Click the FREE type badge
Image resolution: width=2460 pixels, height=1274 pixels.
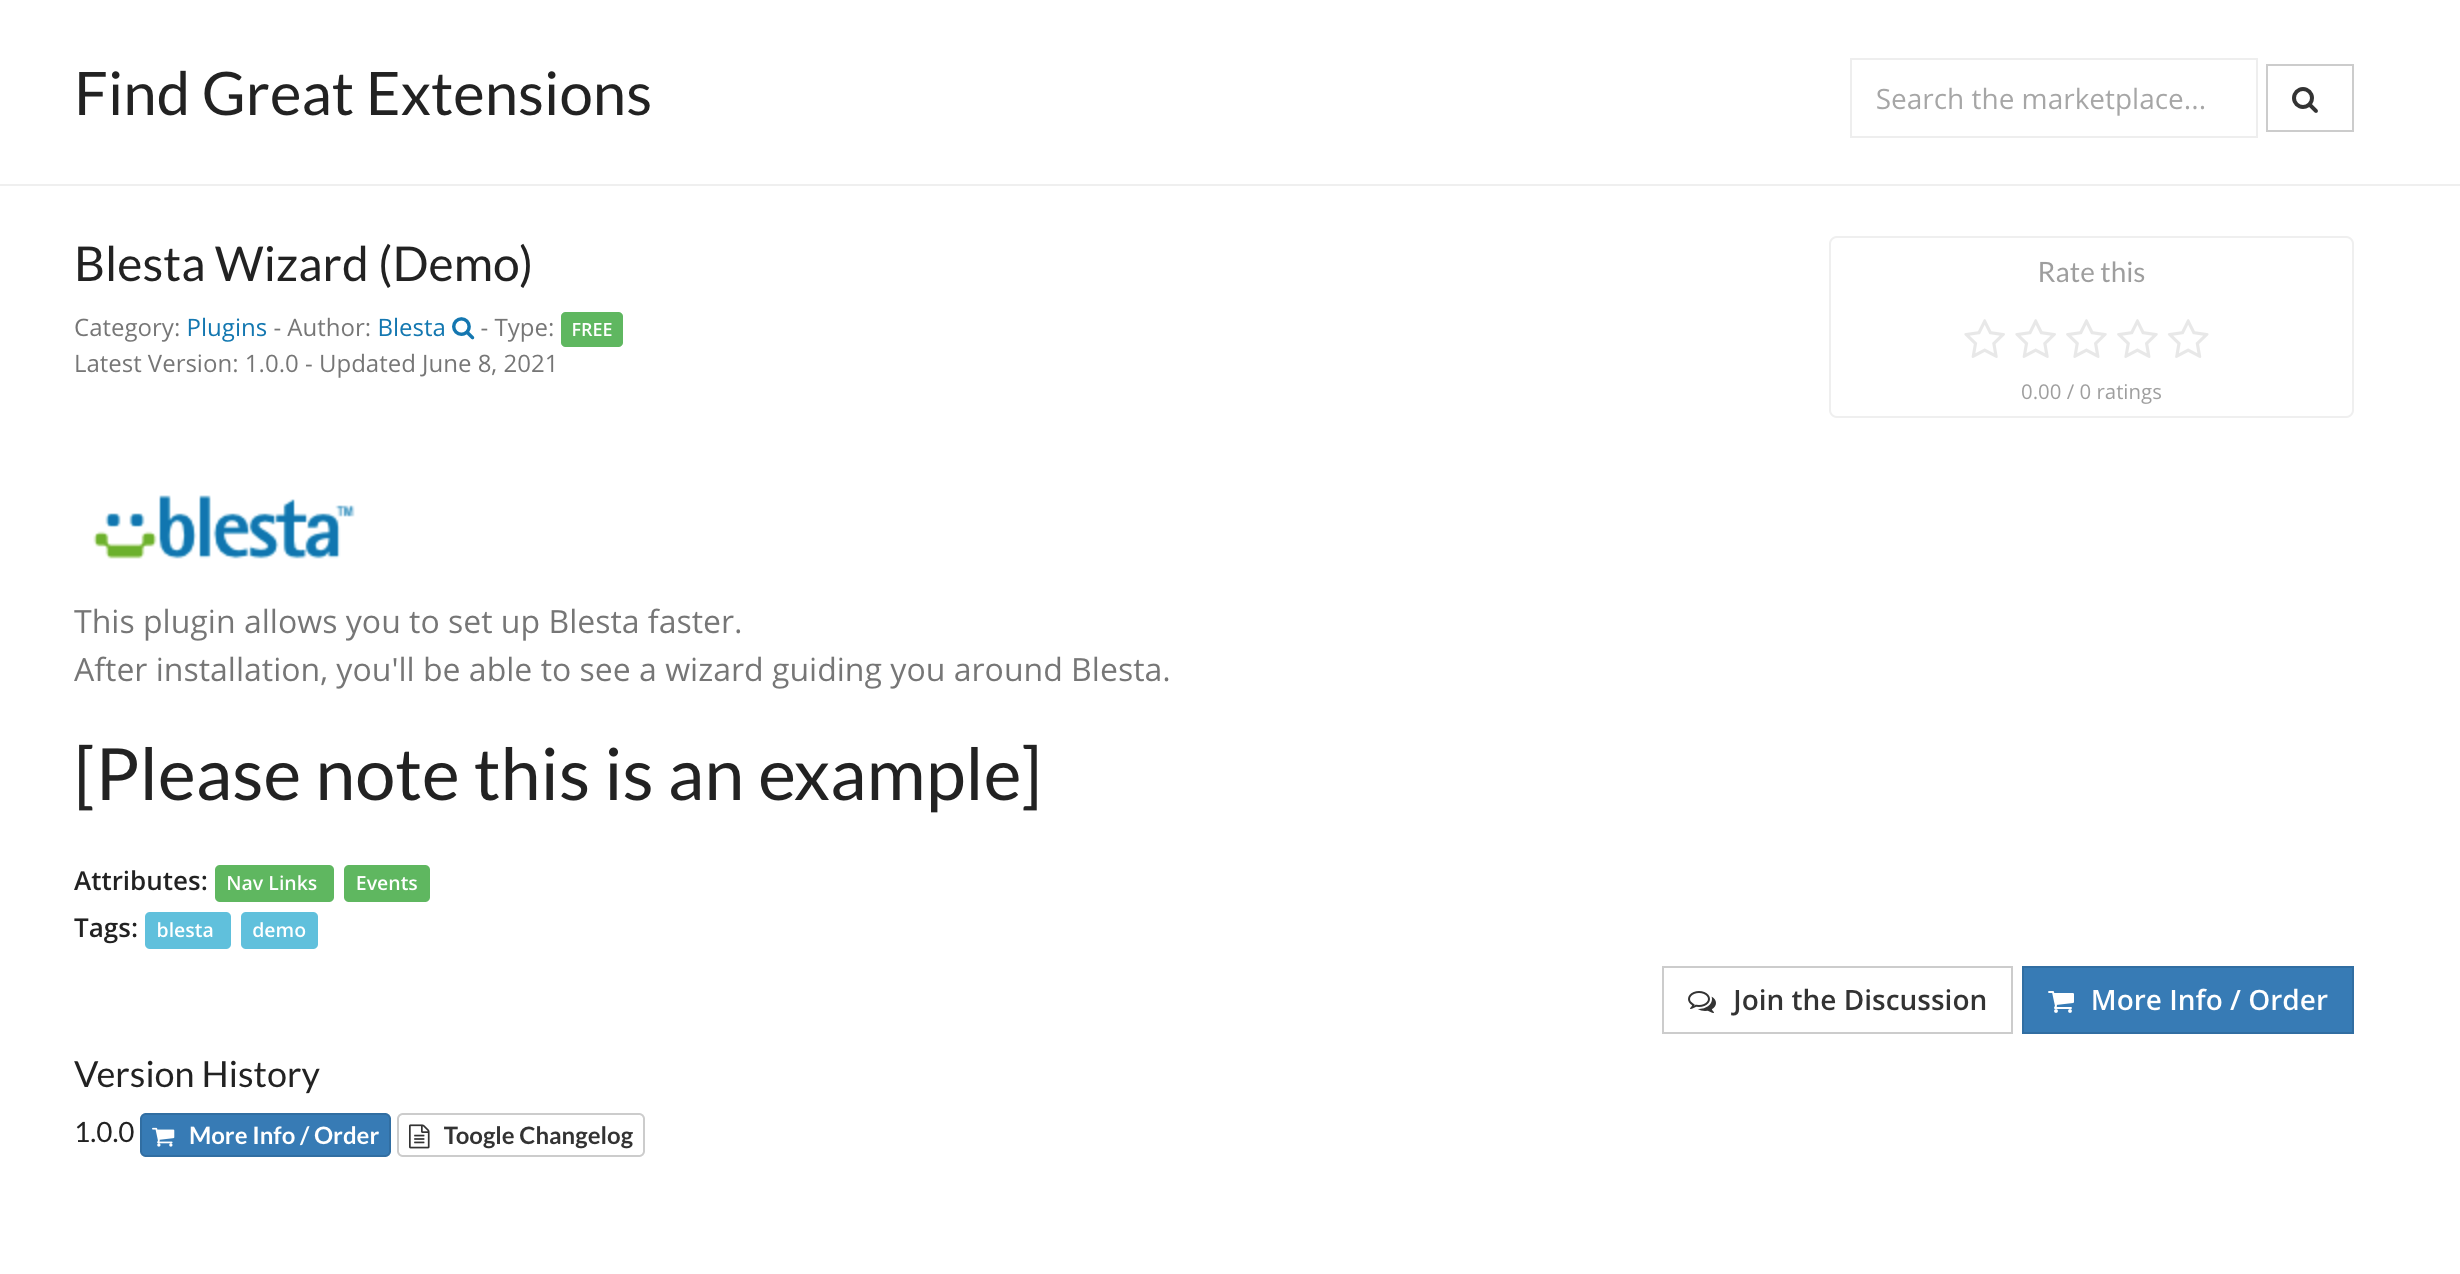click(591, 329)
